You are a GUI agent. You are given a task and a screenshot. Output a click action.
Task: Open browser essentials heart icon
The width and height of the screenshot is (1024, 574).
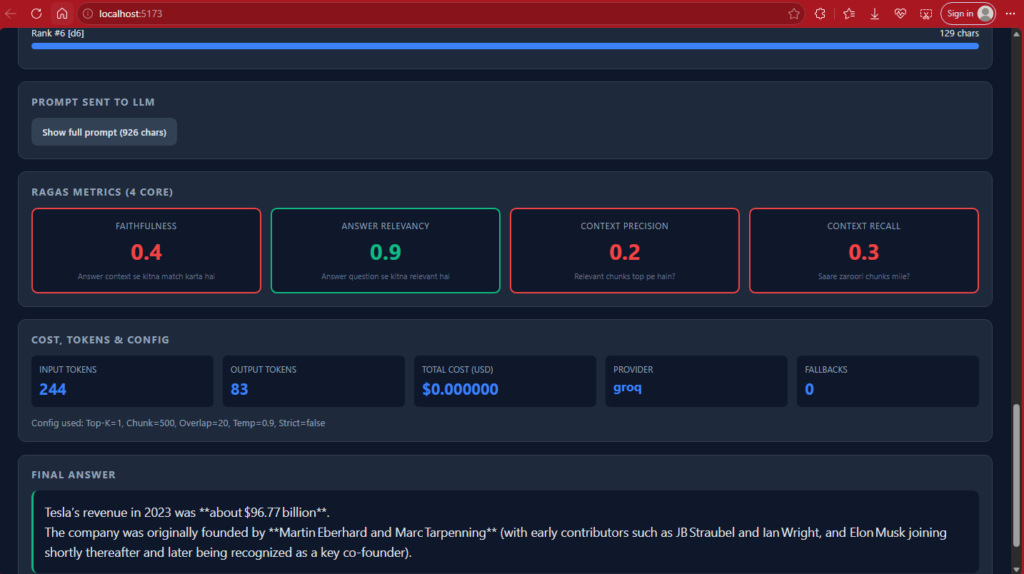click(x=900, y=14)
